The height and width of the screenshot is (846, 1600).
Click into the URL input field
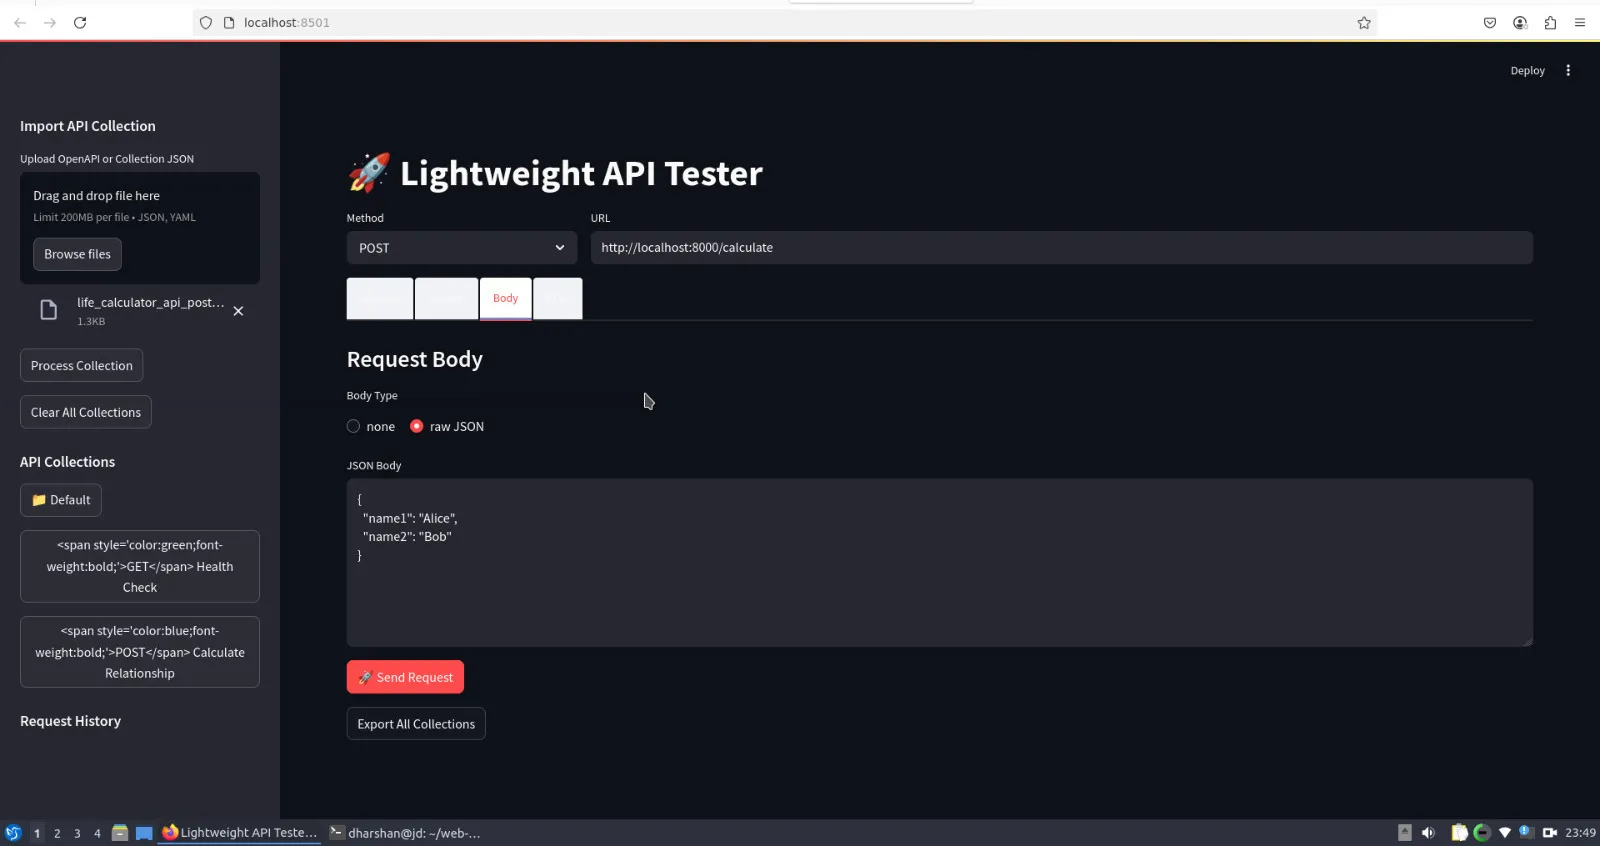pyautogui.click(x=1061, y=248)
